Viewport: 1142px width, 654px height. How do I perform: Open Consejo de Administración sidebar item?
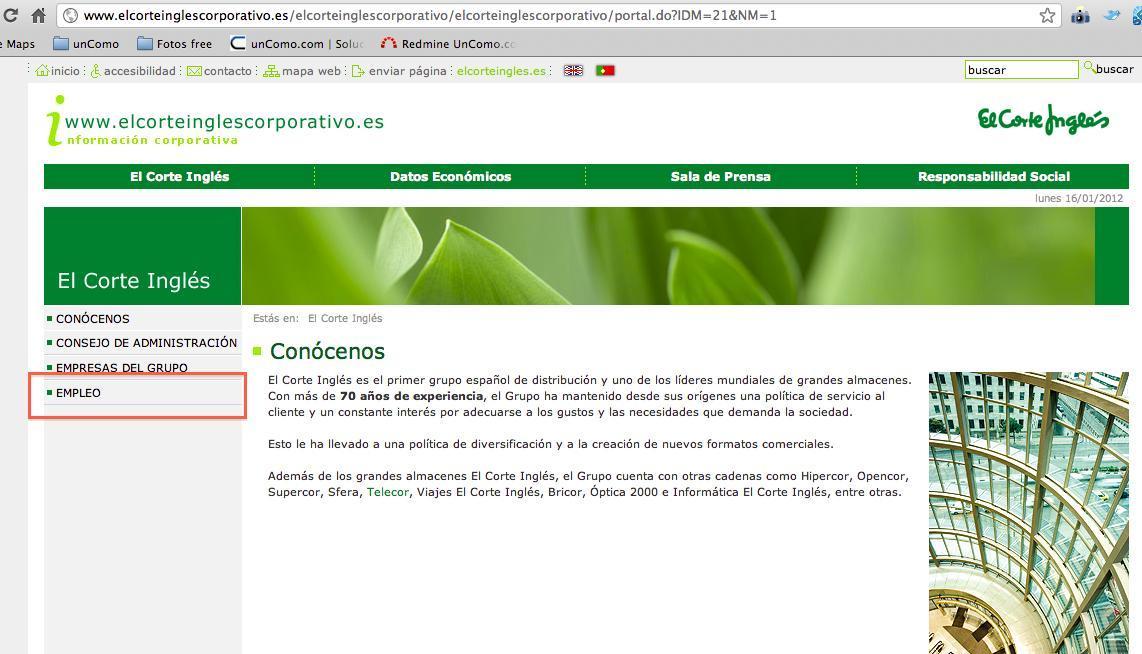click(146, 343)
